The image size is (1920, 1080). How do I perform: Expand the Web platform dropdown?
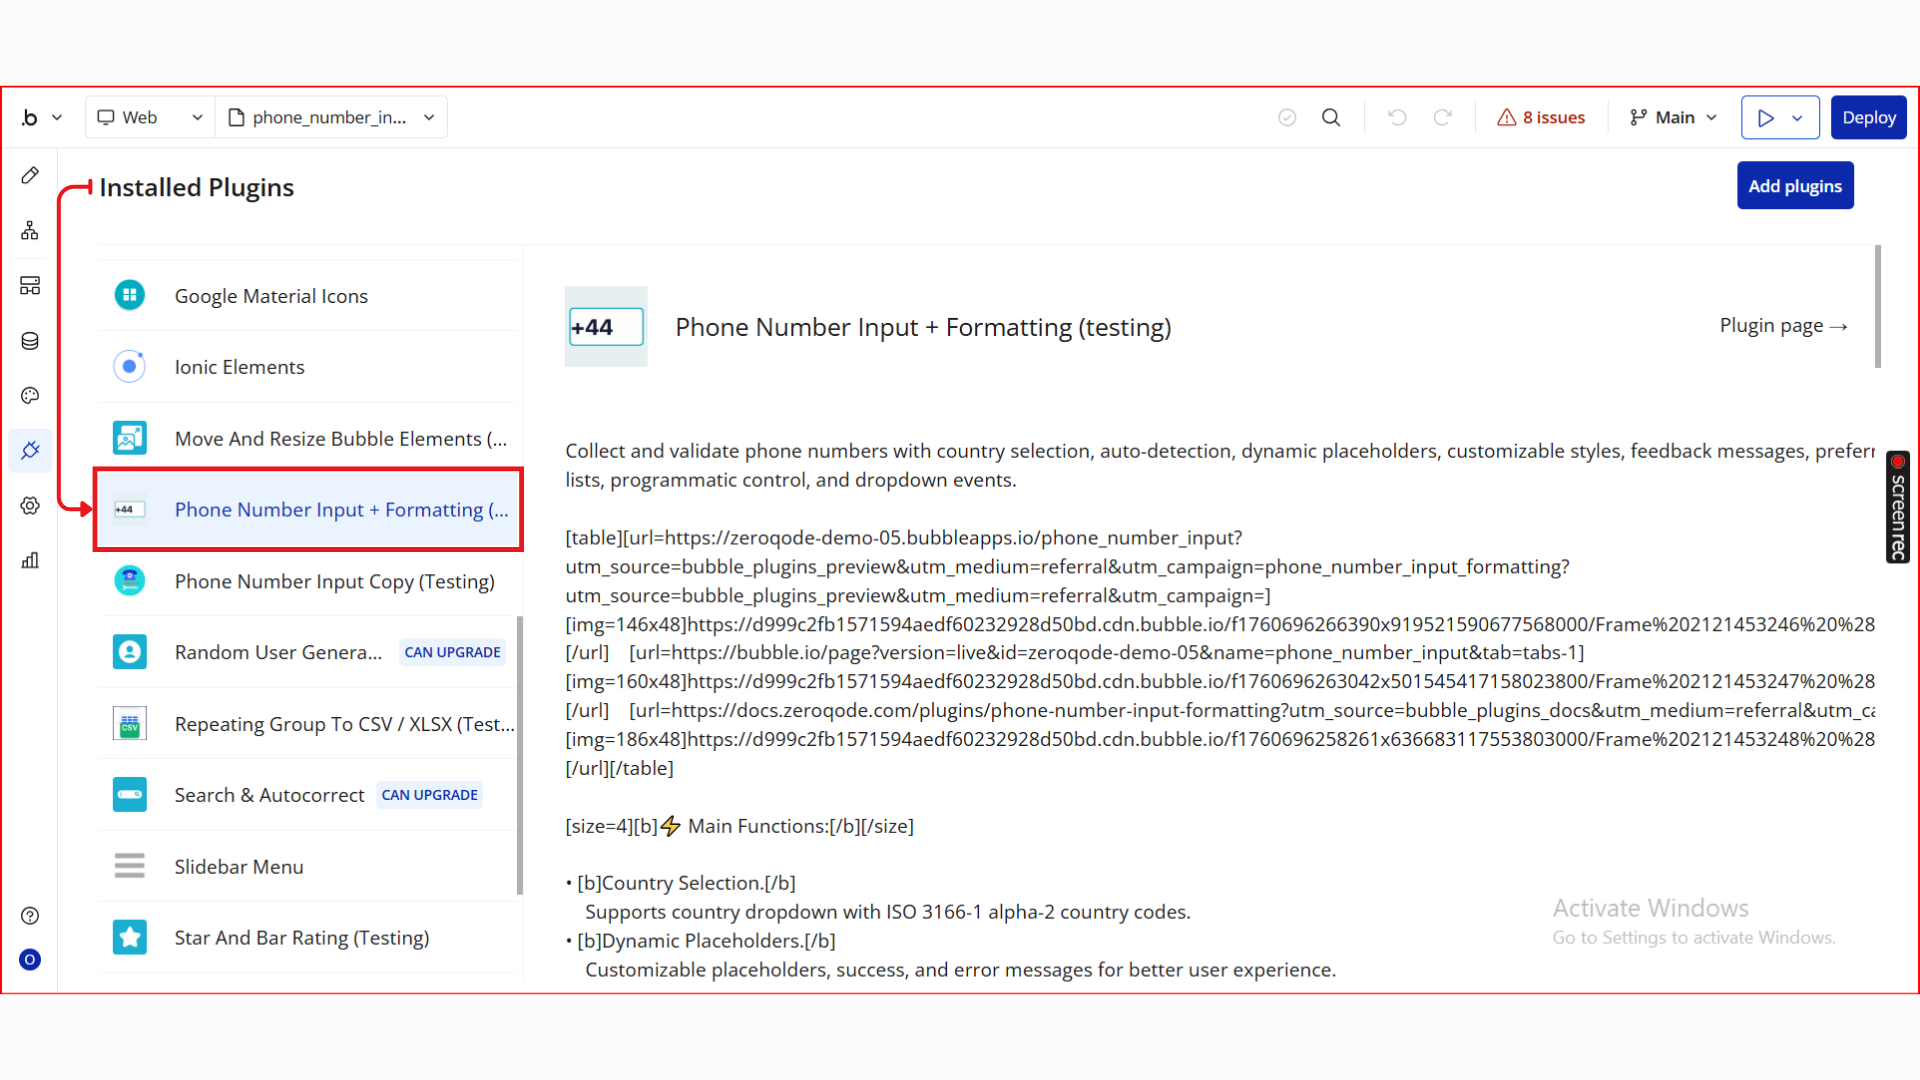tap(150, 118)
